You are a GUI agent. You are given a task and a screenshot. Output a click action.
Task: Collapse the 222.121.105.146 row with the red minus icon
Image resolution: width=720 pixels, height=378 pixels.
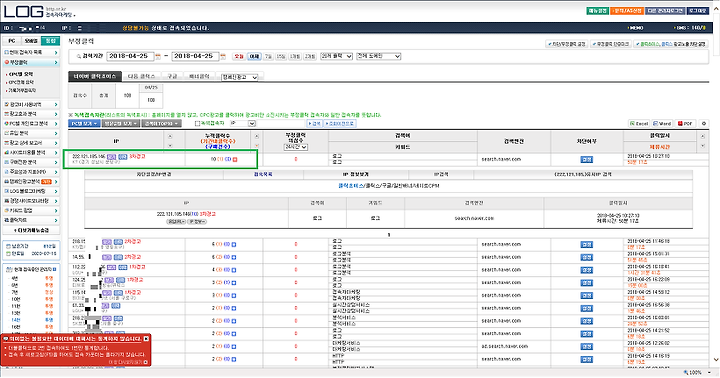coord(235,160)
